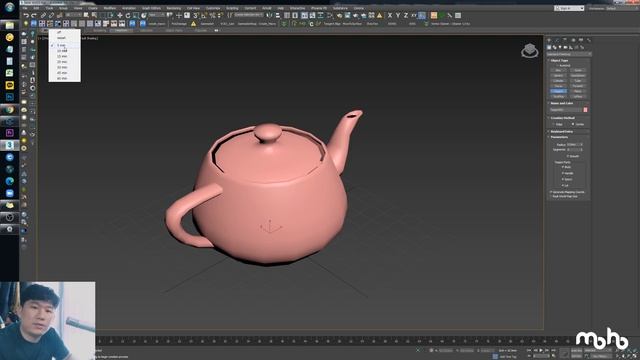Open the Modify tab in command panel

tap(557, 40)
